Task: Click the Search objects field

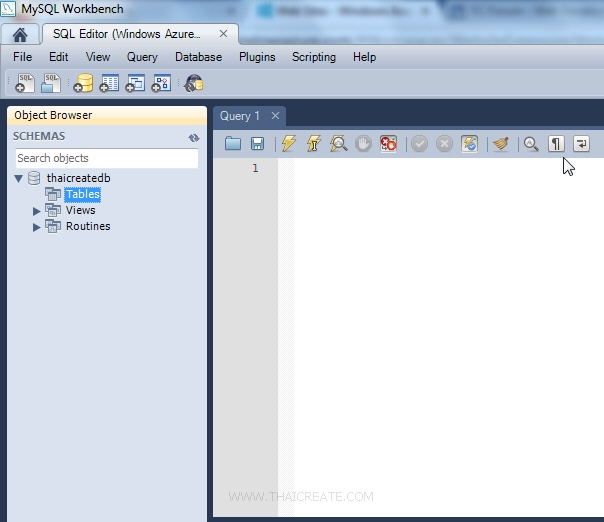Action: (107, 158)
